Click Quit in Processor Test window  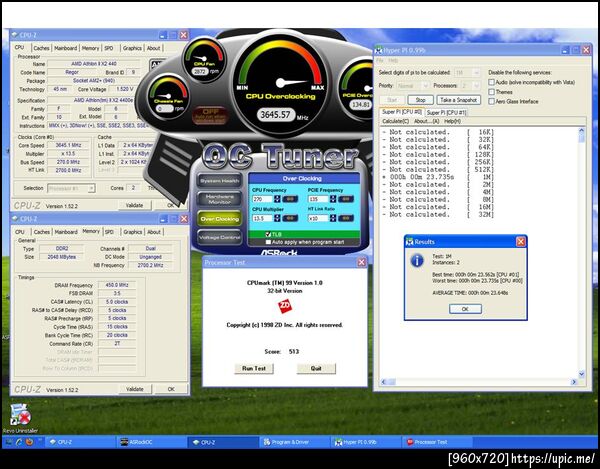316,368
